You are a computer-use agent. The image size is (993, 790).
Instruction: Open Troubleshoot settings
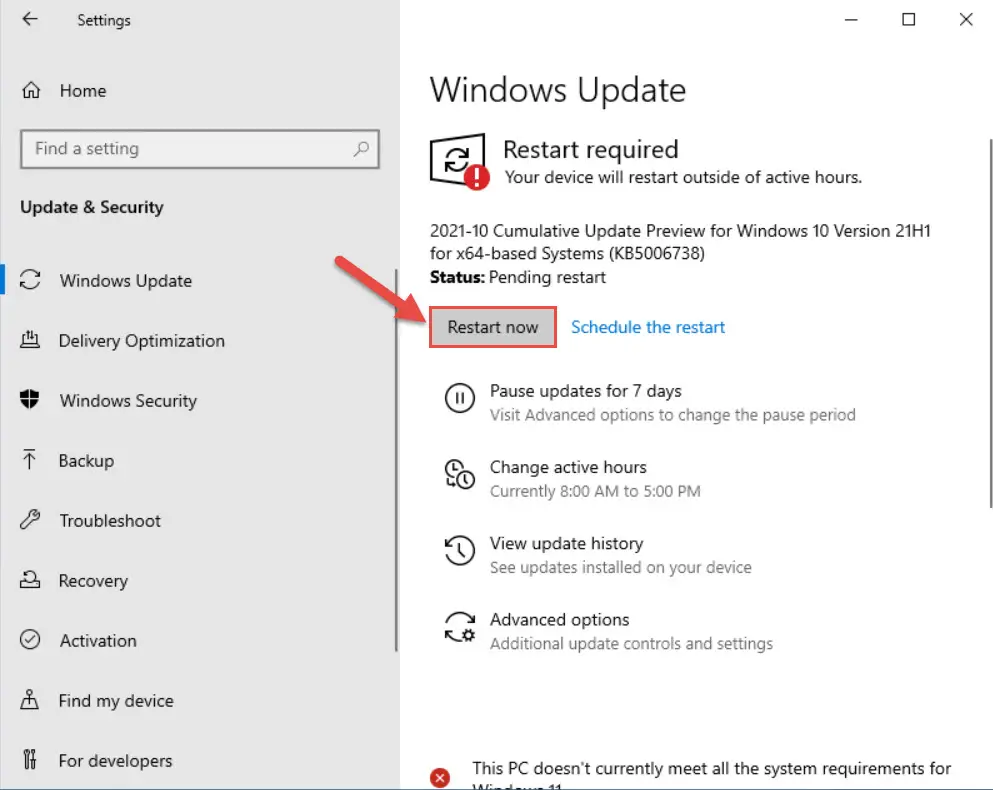pos(110,521)
